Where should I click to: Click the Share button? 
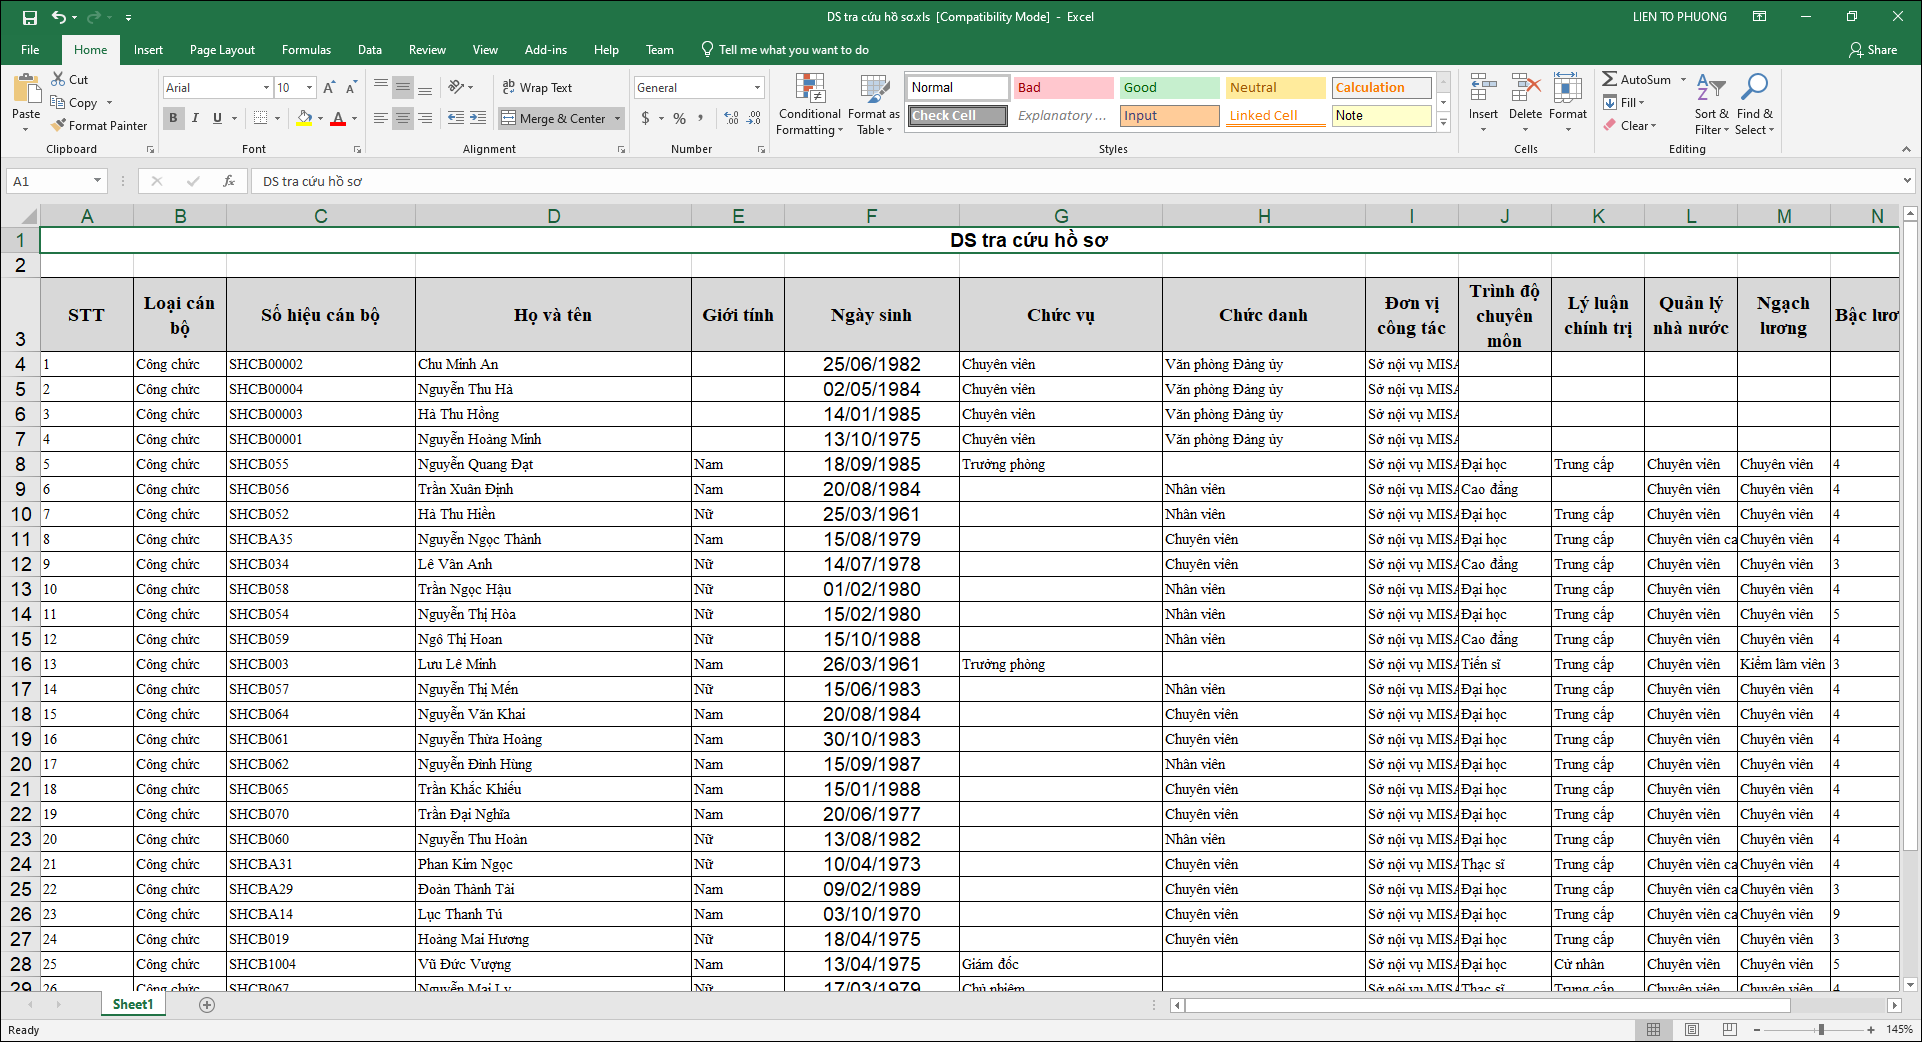[x=1872, y=50]
